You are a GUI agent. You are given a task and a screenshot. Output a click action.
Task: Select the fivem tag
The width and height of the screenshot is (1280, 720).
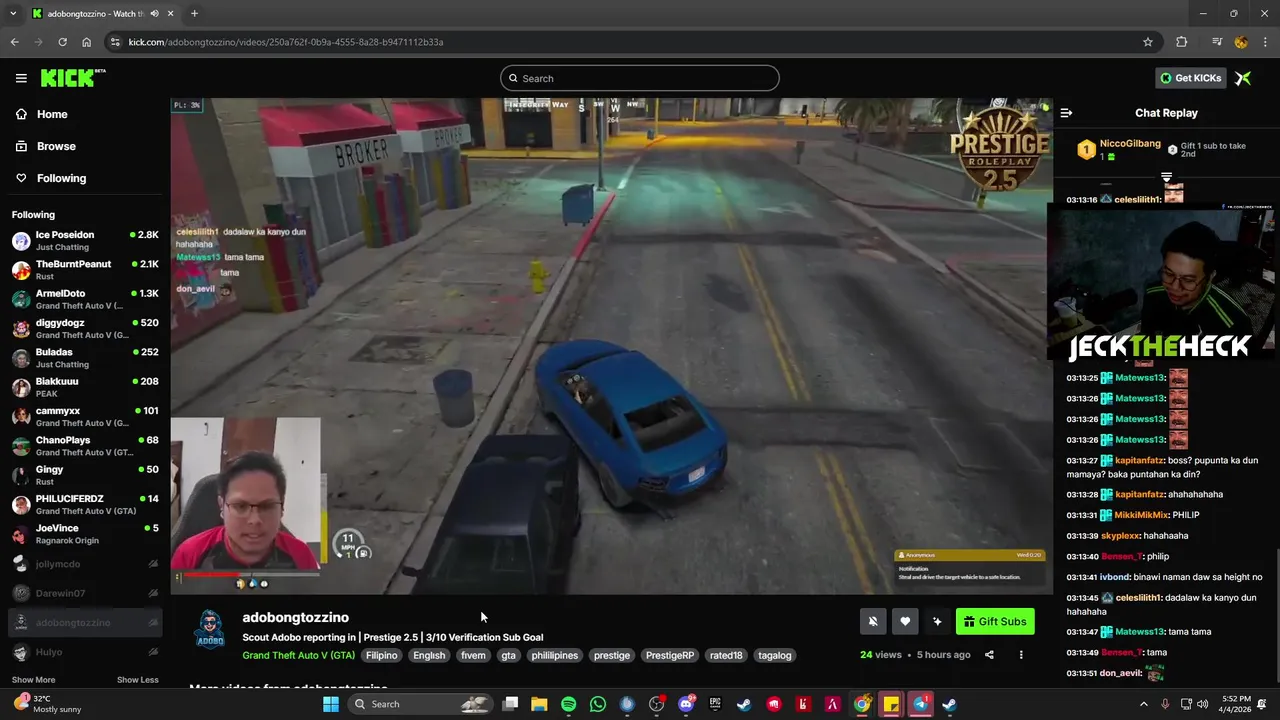click(473, 655)
